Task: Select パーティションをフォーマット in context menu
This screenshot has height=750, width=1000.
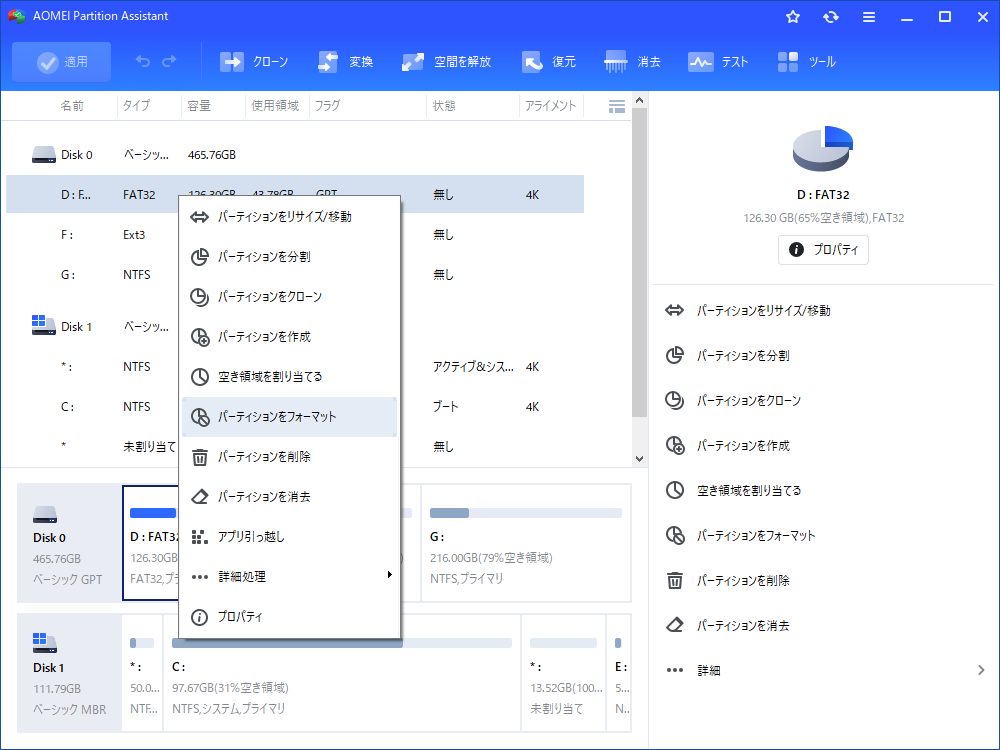Action: coord(290,417)
